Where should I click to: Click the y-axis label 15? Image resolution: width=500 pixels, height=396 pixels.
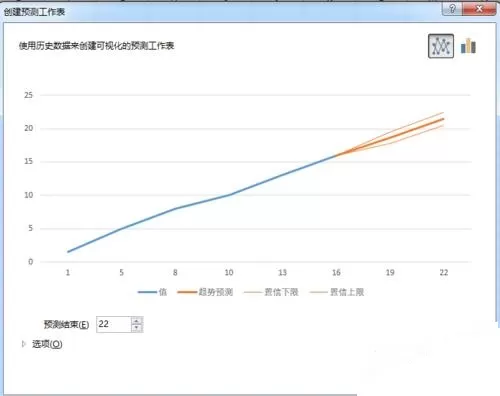[29, 161]
